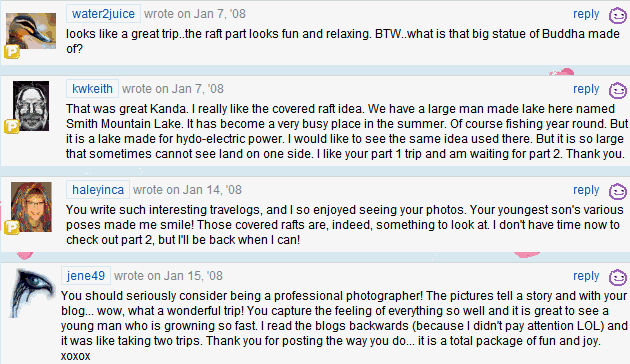The image size is (630, 364).
Task: Open jene49's blue eye avatar
Action: [32, 293]
